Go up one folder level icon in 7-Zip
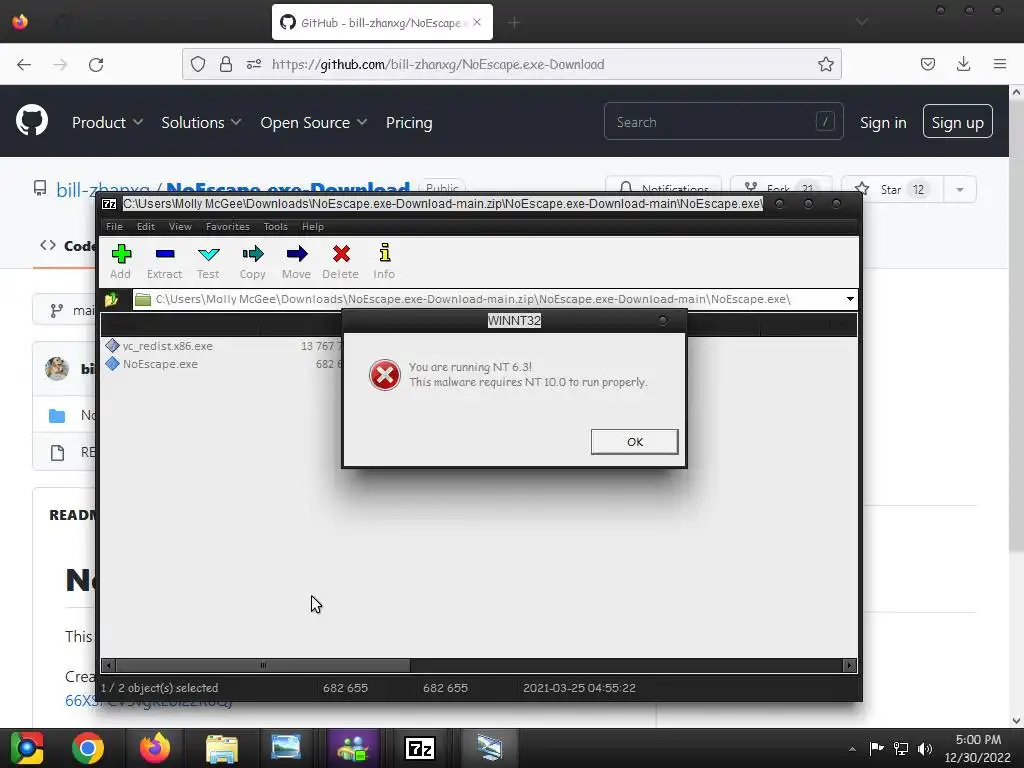The image size is (1024, 768). click(x=112, y=299)
